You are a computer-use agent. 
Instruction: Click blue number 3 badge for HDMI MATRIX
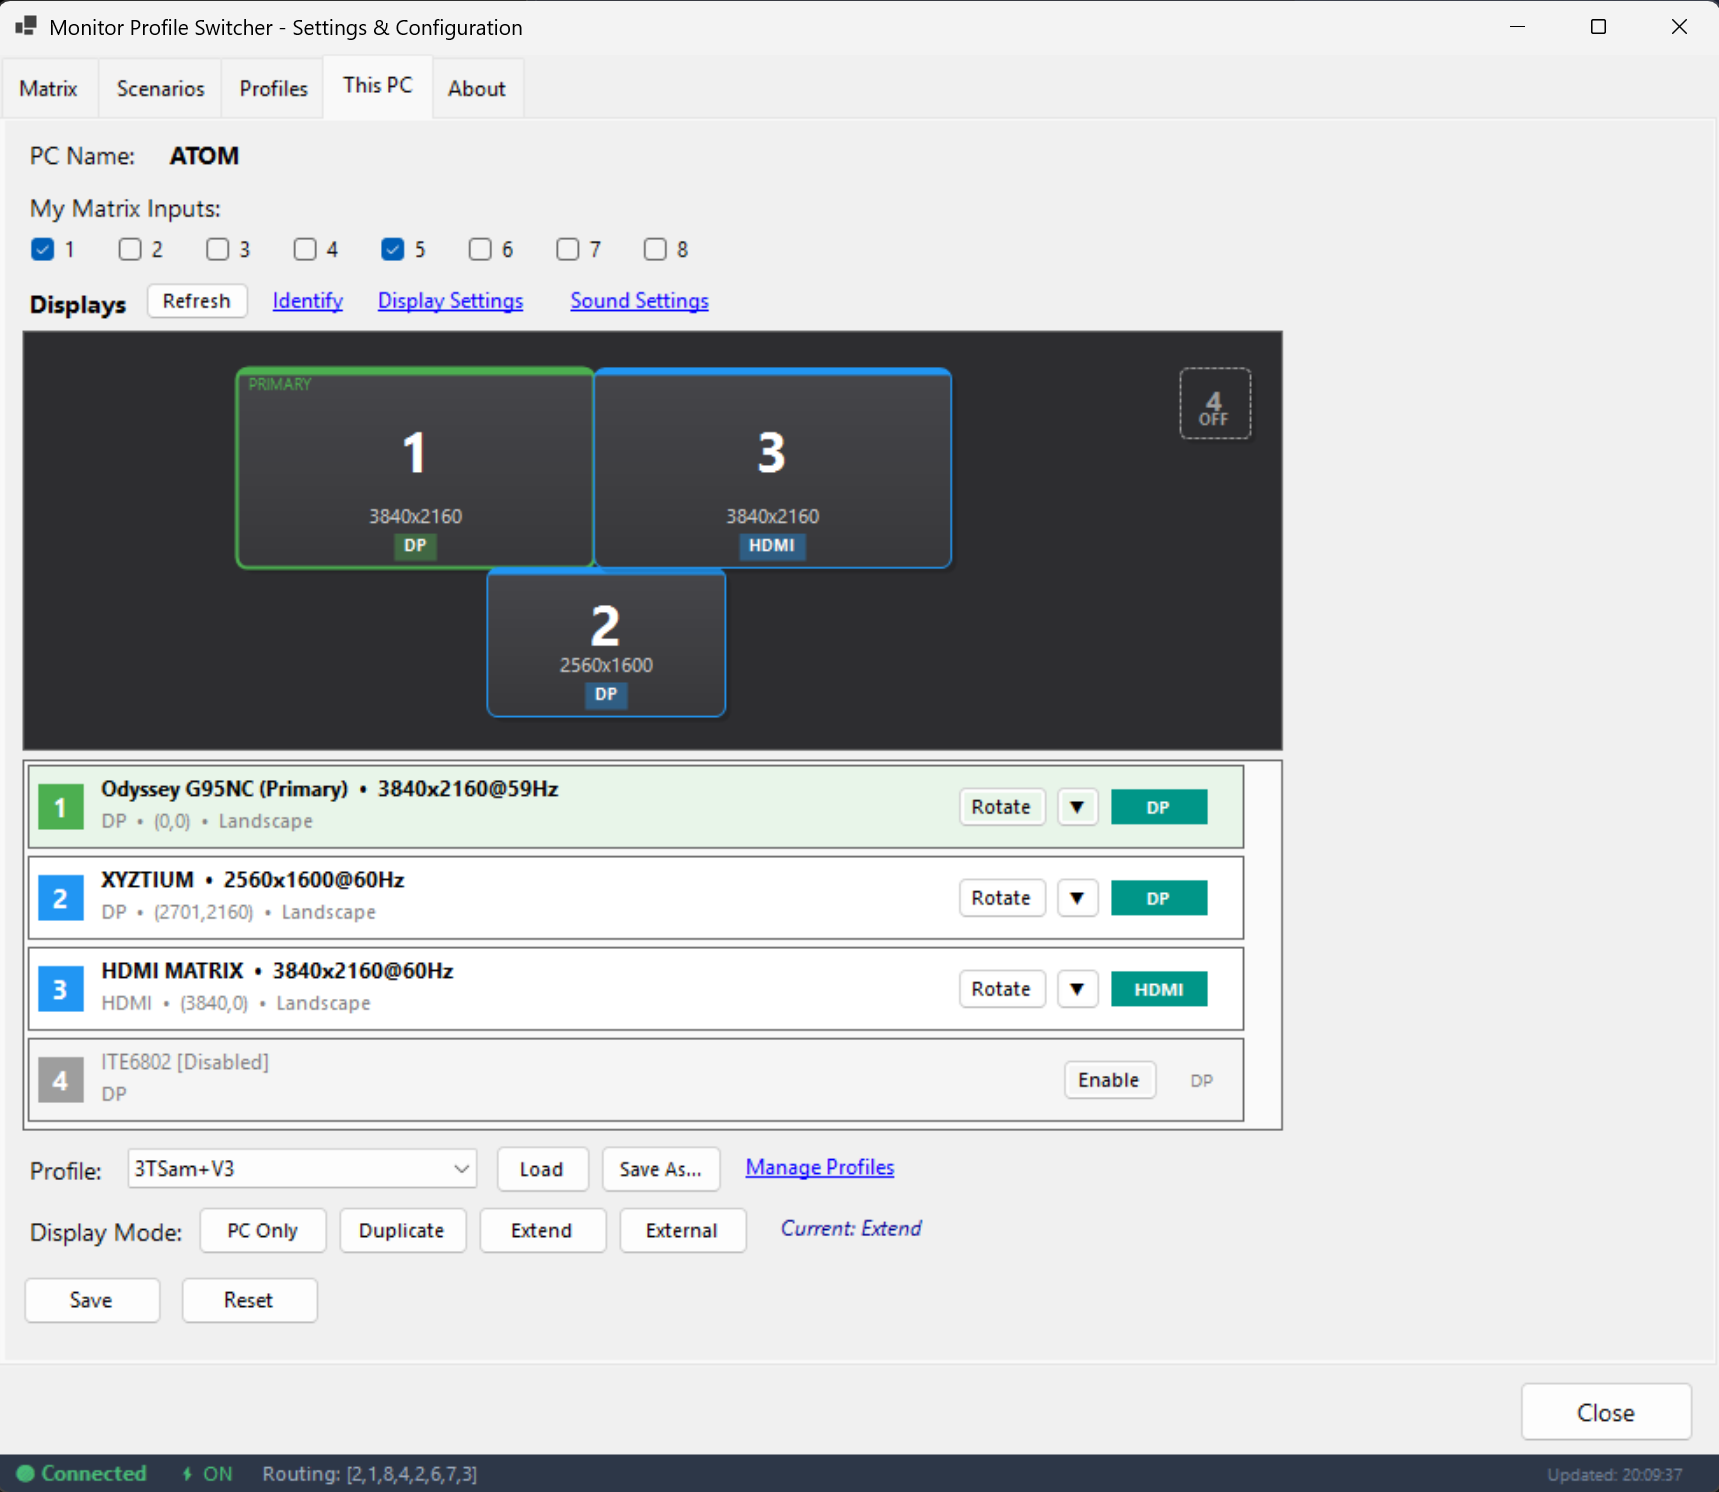(x=60, y=989)
